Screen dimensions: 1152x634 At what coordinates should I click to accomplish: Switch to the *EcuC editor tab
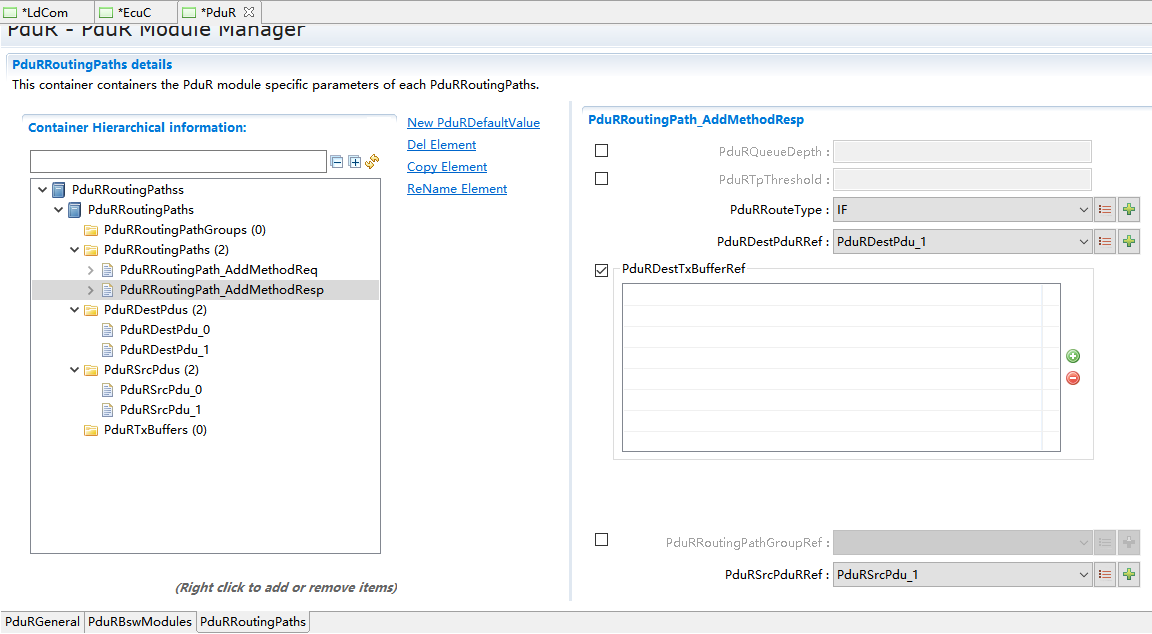(136, 12)
